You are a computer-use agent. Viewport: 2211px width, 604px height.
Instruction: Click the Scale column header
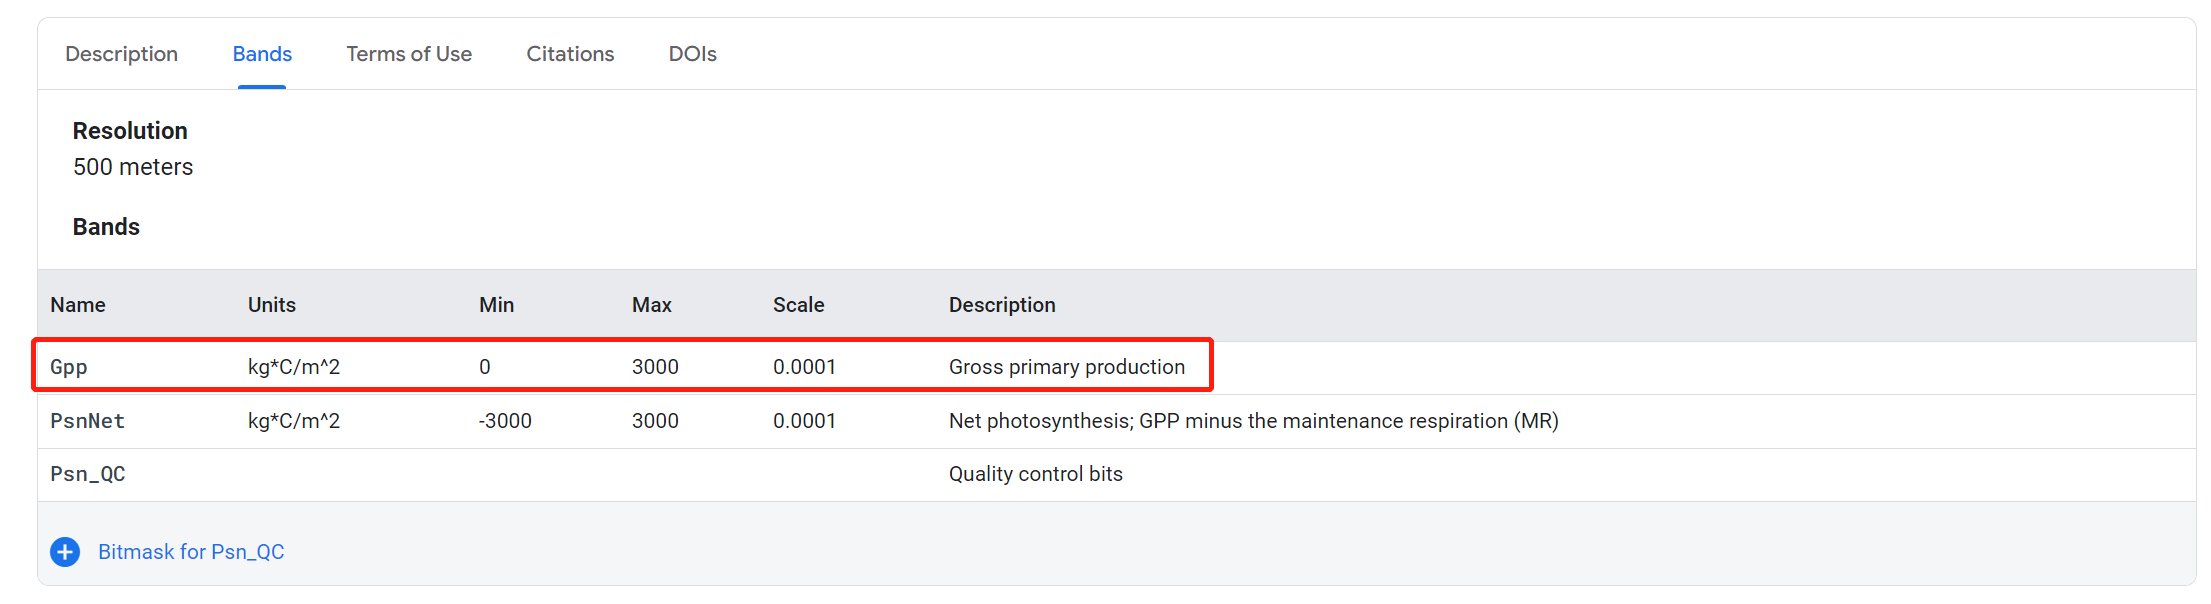798,305
